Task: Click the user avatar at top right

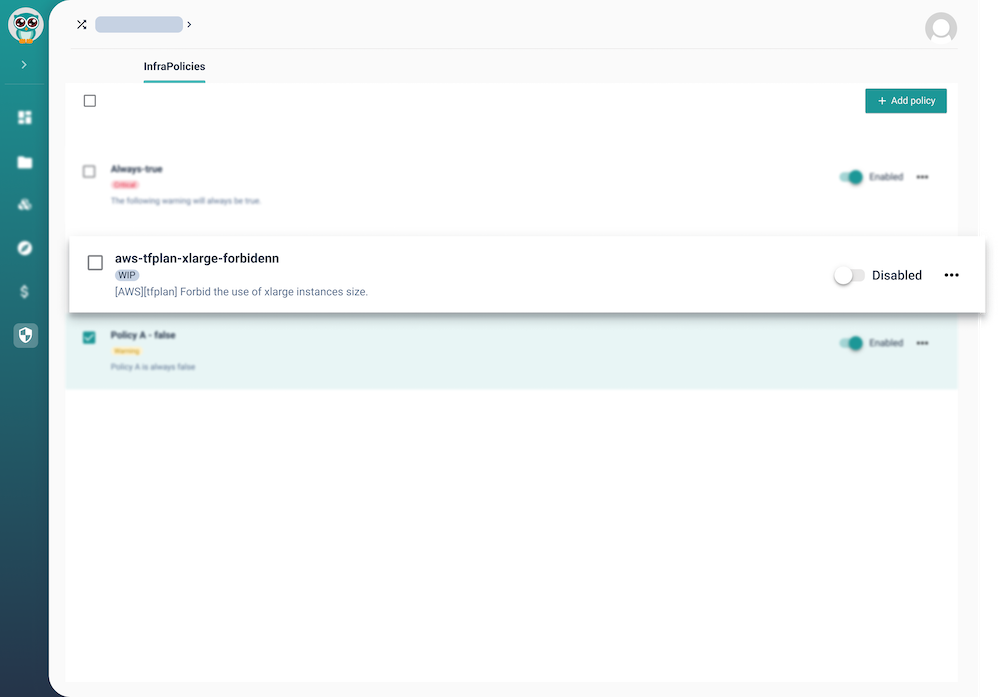Action: (x=940, y=28)
